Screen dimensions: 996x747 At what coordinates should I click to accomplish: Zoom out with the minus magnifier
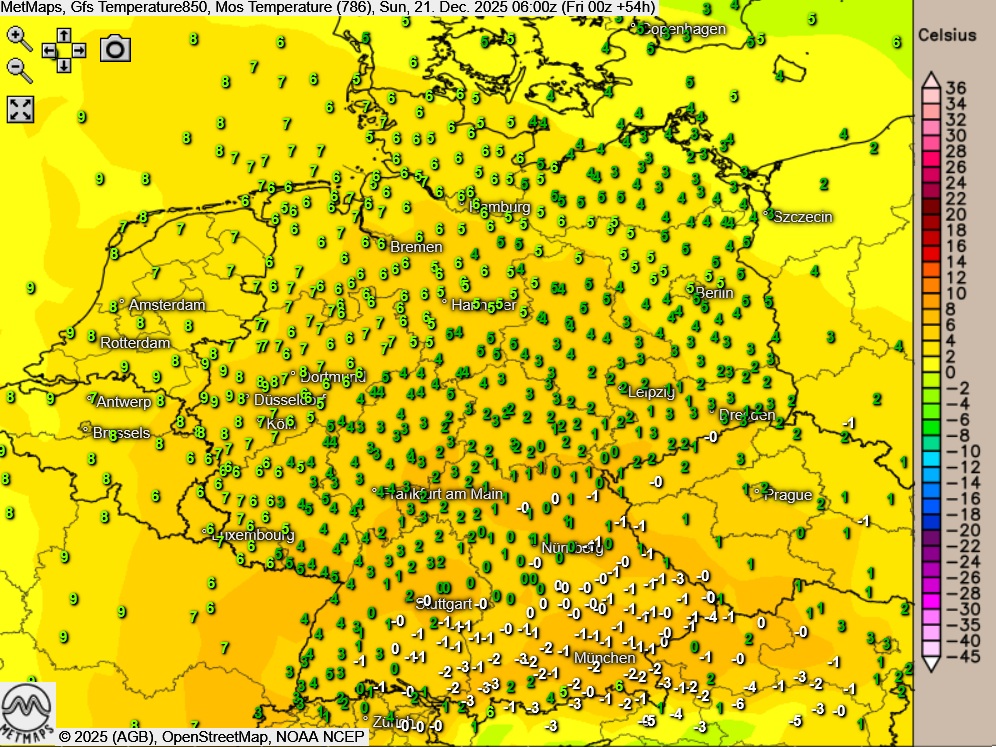[18, 68]
